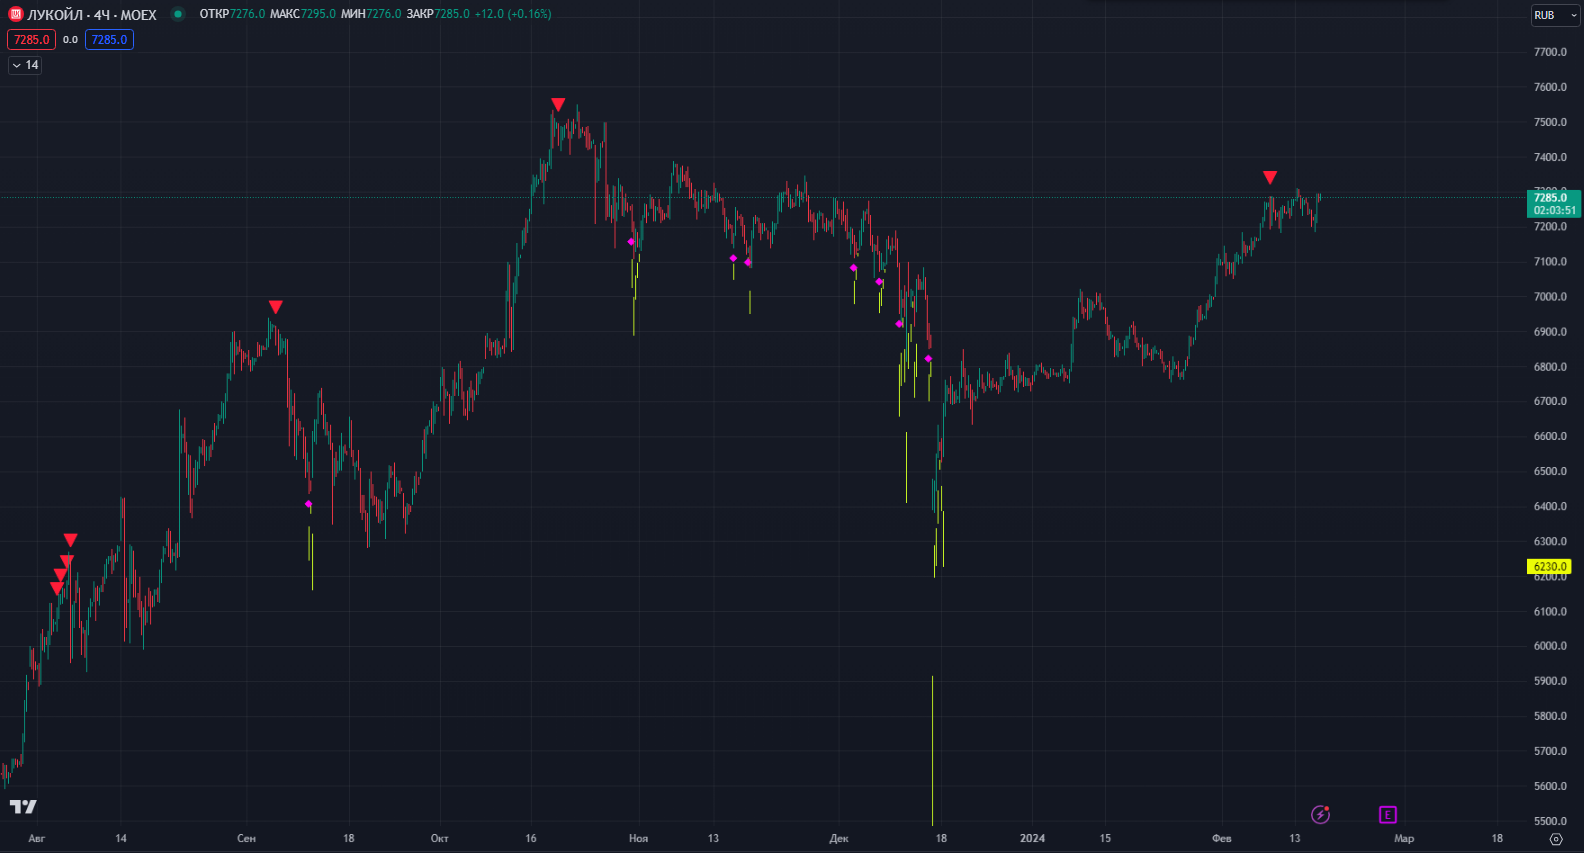The width and height of the screenshot is (1584, 853).
Task: Click the Дек label on the time axis
Action: (839, 838)
